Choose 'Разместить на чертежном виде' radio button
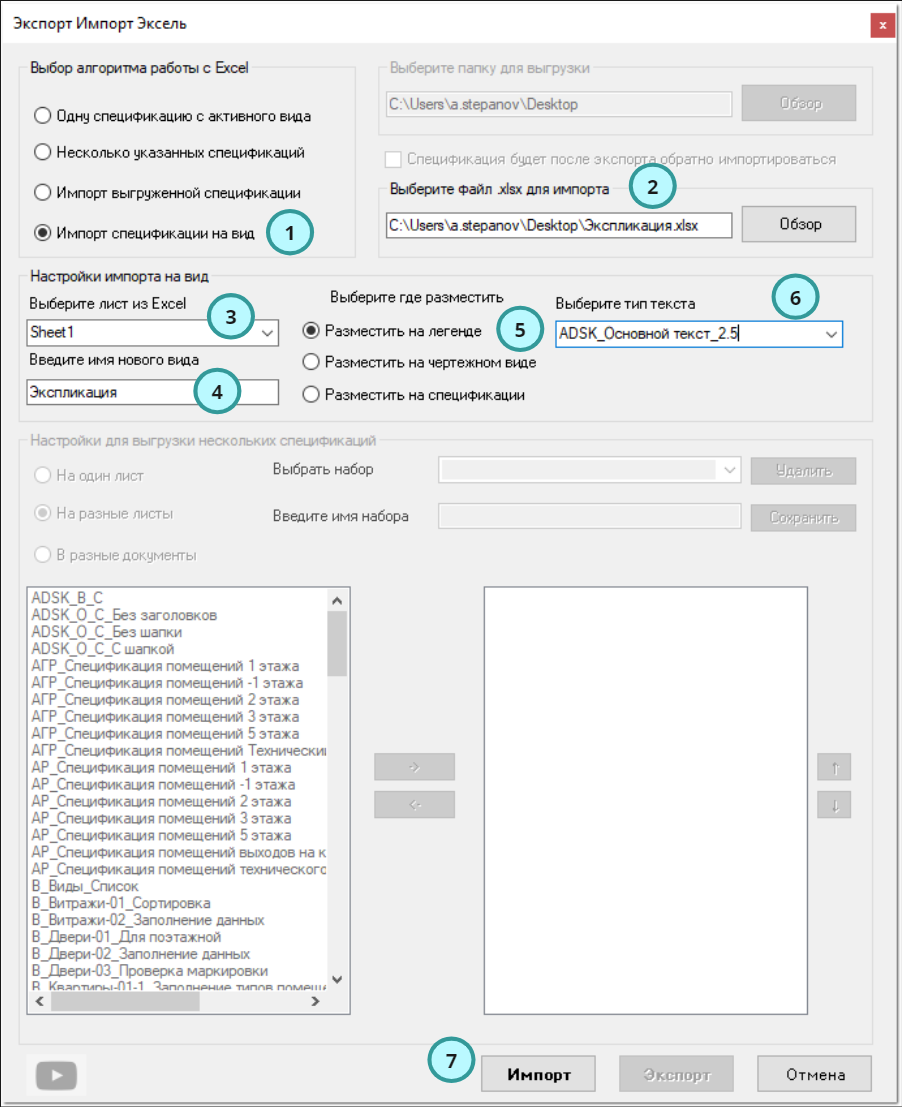The image size is (902, 1107). pyautogui.click(x=419, y=362)
